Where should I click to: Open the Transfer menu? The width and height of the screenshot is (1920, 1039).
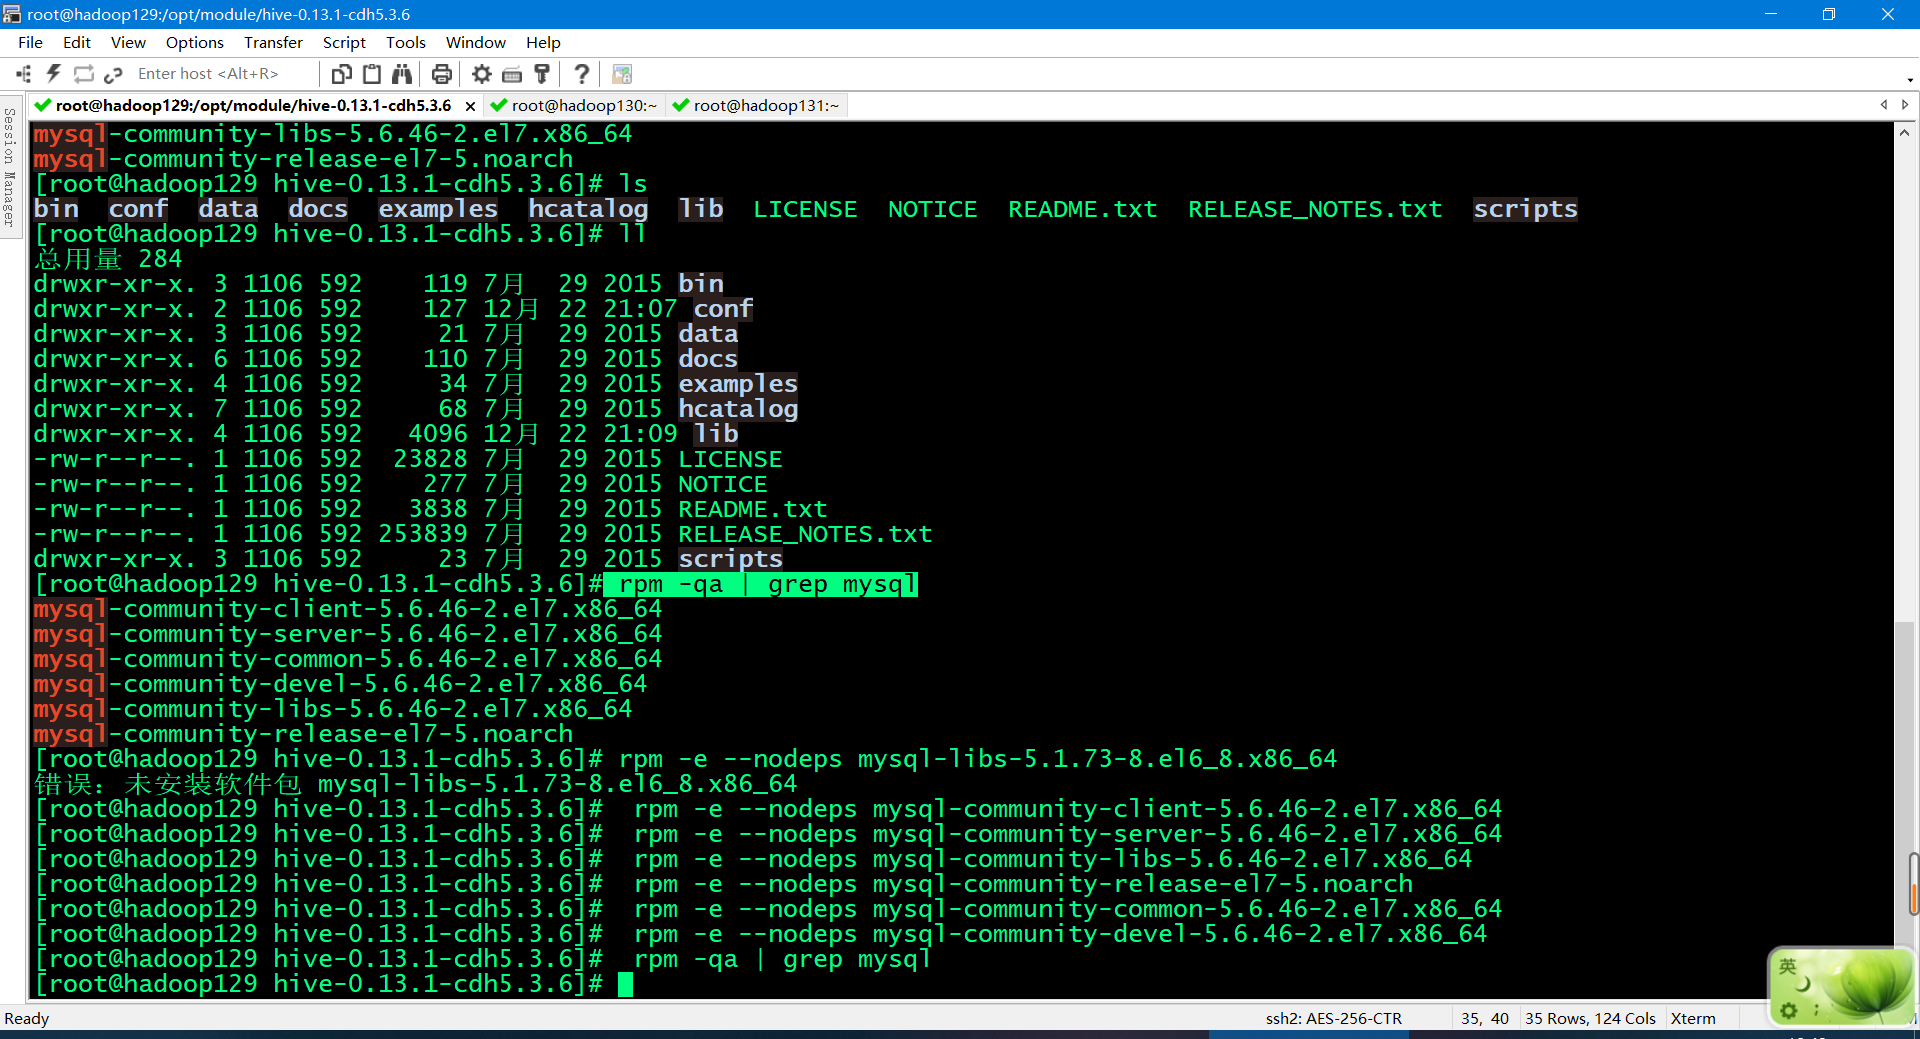(273, 42)
